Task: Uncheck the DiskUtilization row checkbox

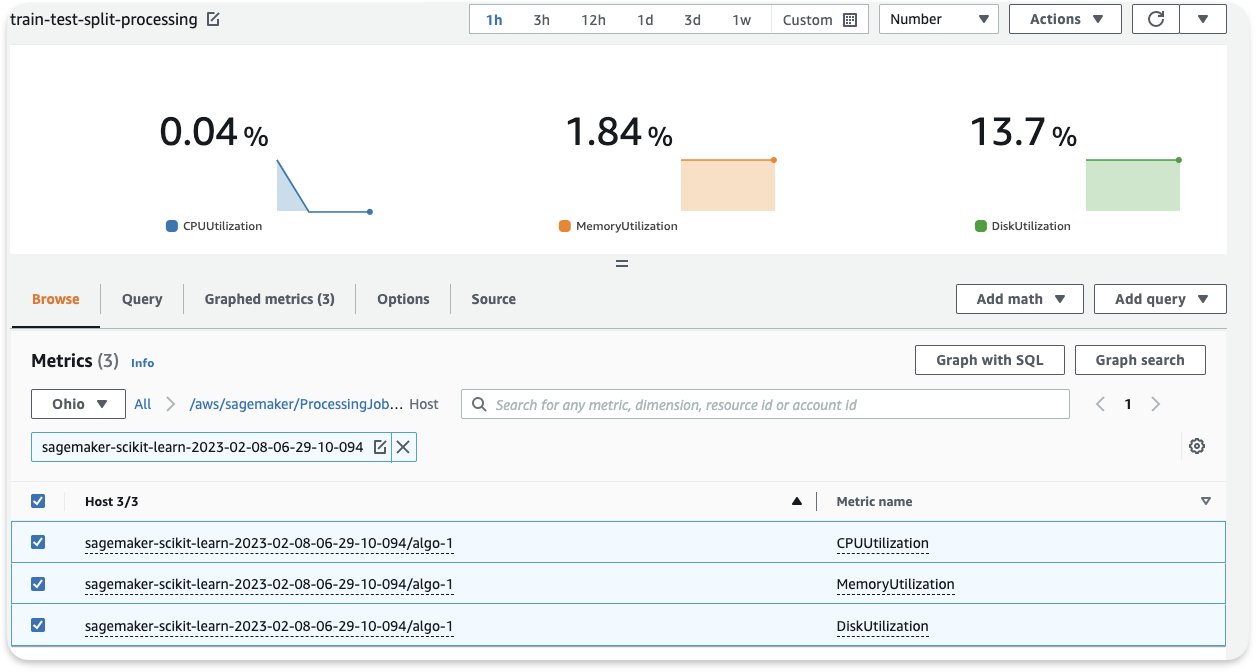Action: (38, 625)
